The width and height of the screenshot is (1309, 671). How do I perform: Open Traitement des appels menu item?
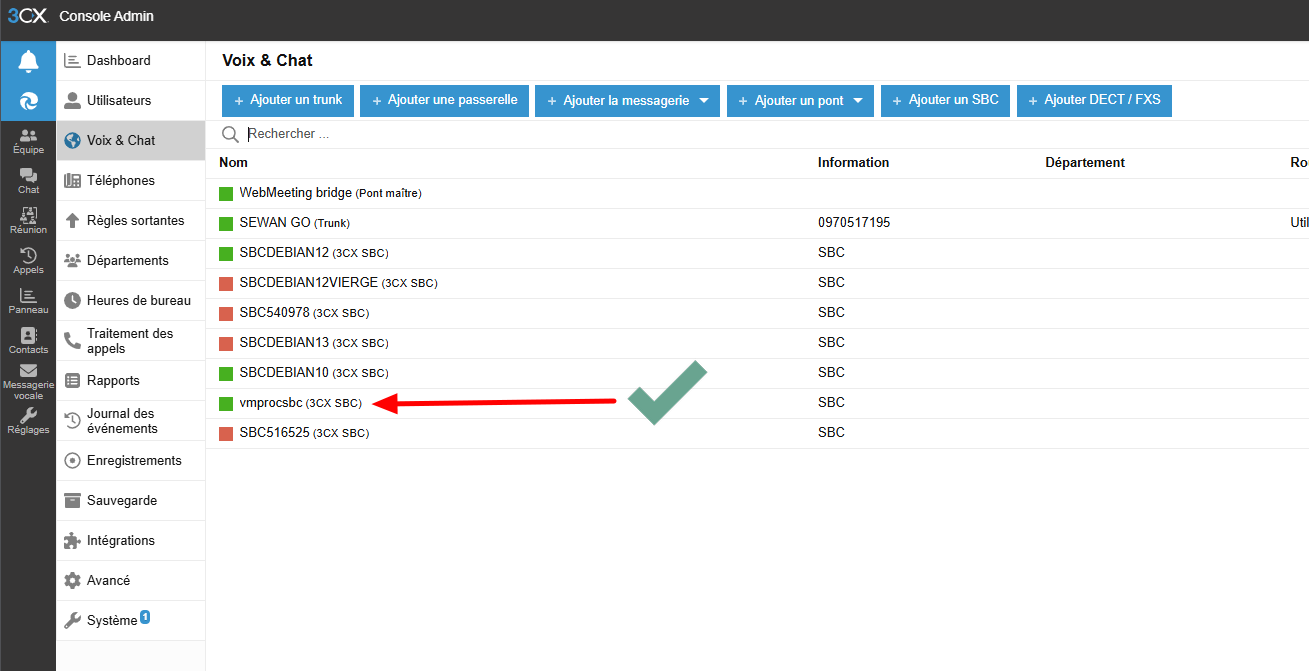point(131,341)
